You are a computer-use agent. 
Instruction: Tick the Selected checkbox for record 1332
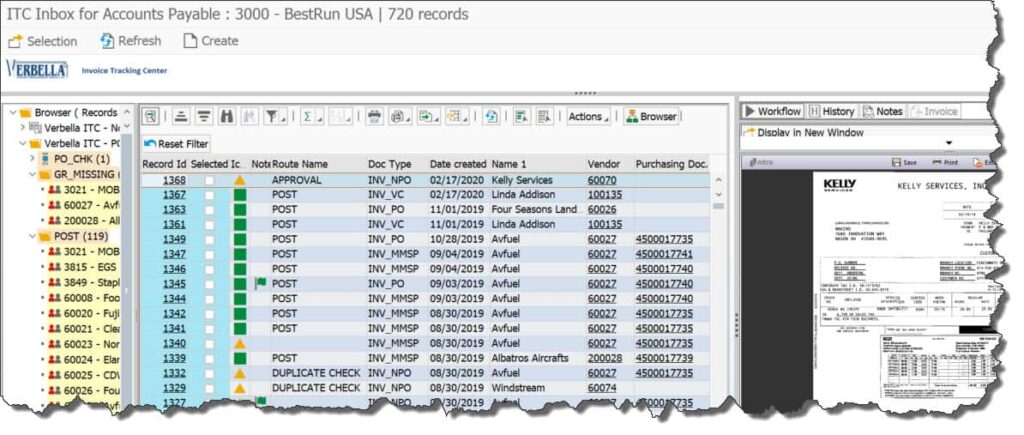tap(209, 374)
